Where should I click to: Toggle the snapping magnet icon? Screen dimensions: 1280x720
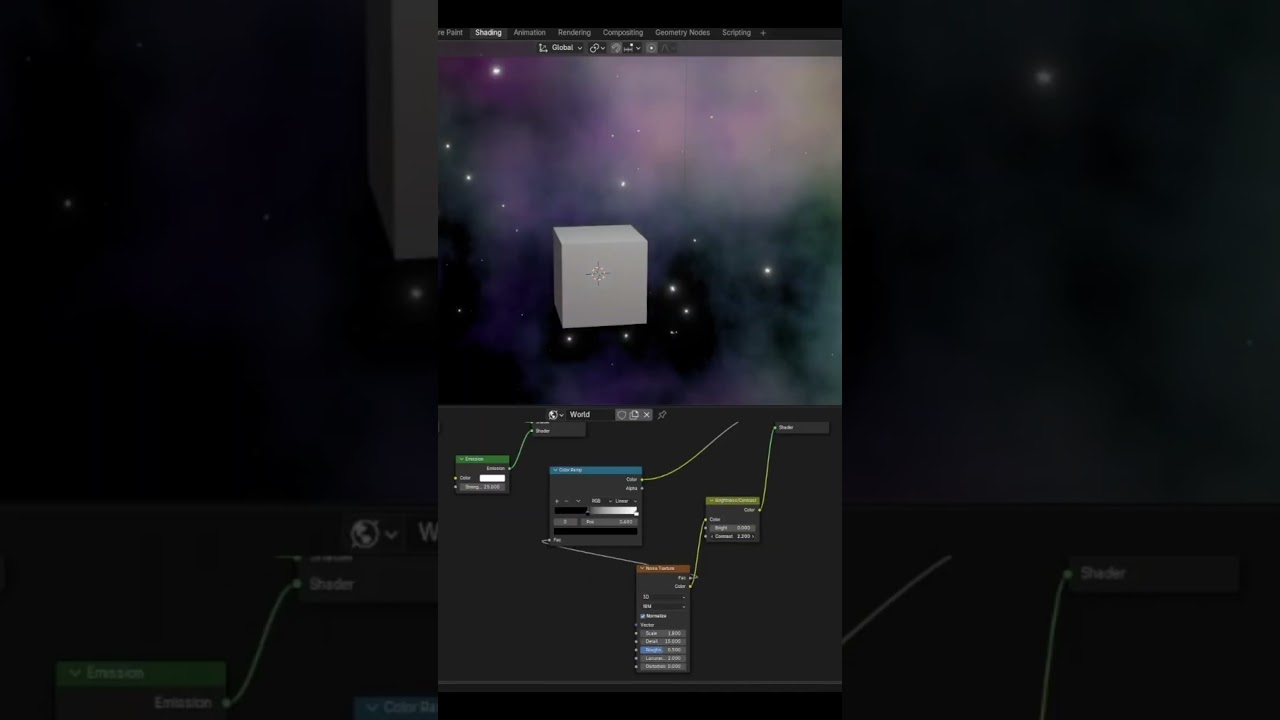(615, 48)
